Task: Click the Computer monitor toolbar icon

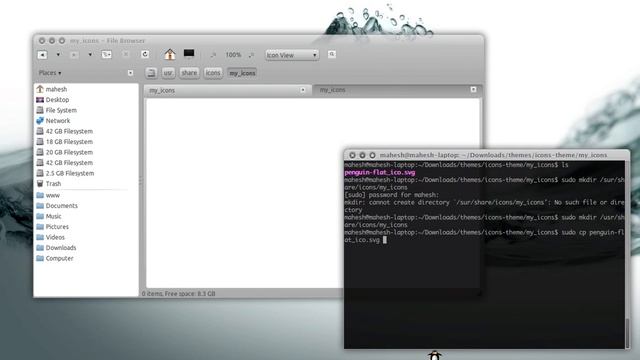Action: coord(189,53)
